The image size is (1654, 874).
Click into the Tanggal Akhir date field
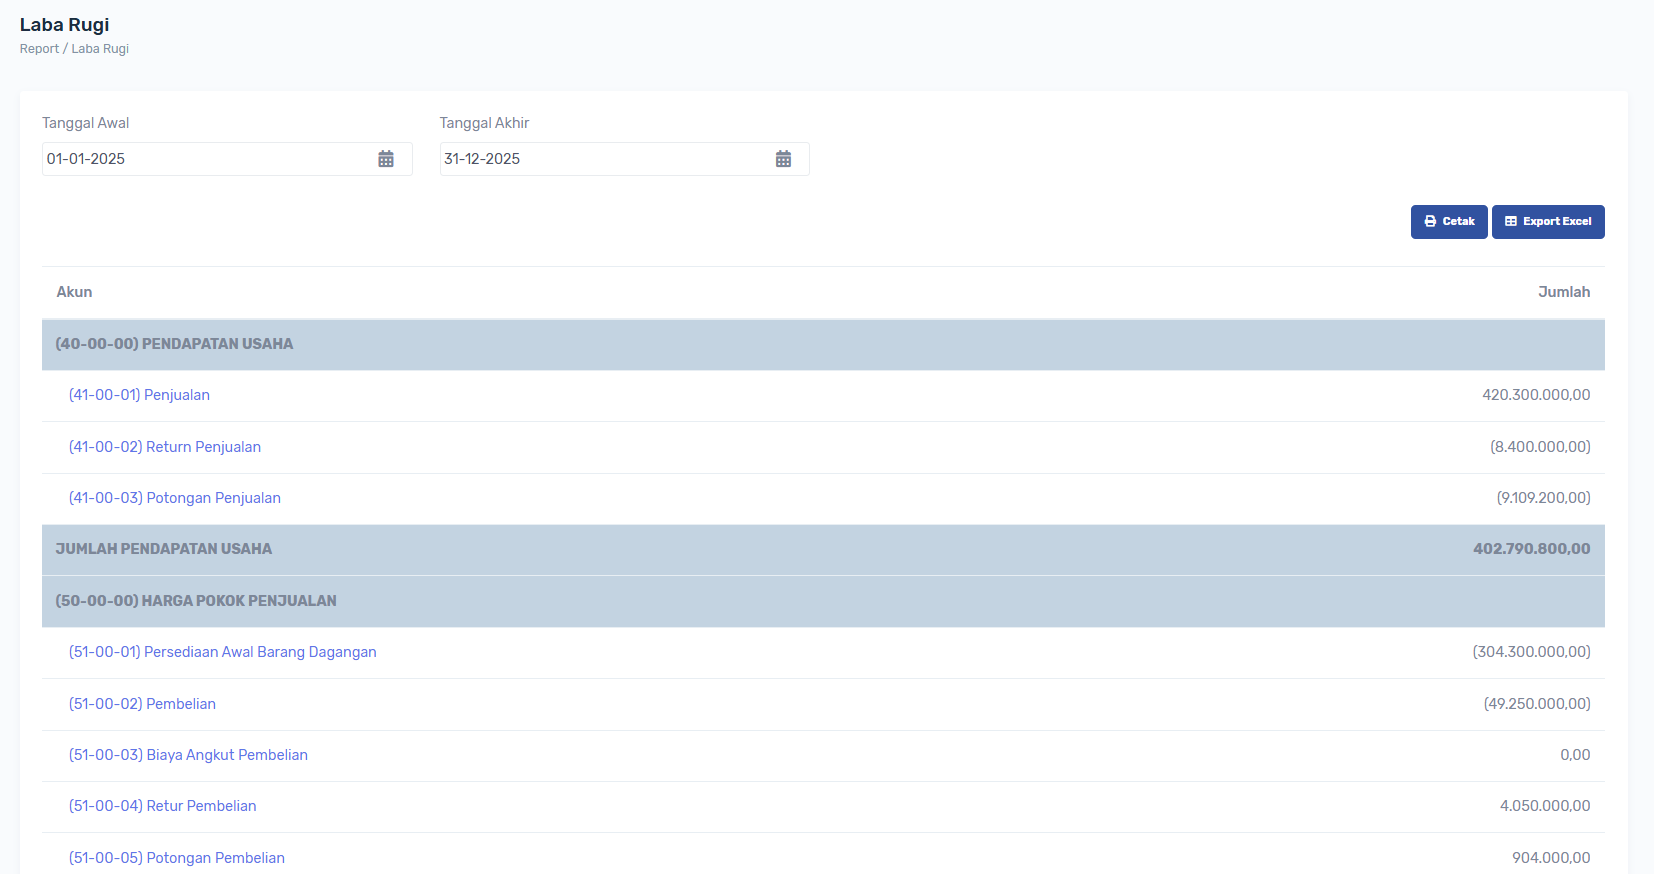point(602,159)
